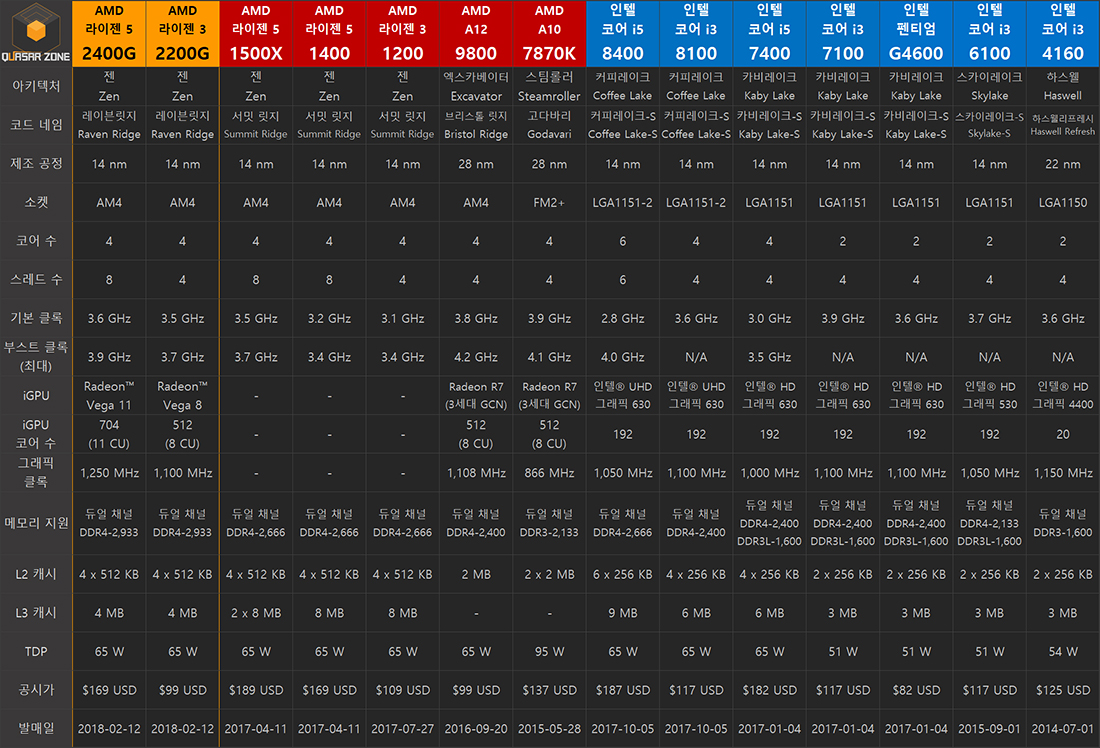Screen dimensions: 1100x748
Task: Select the AMD Ryzen 3 2200G header
Action: point(182,33)
